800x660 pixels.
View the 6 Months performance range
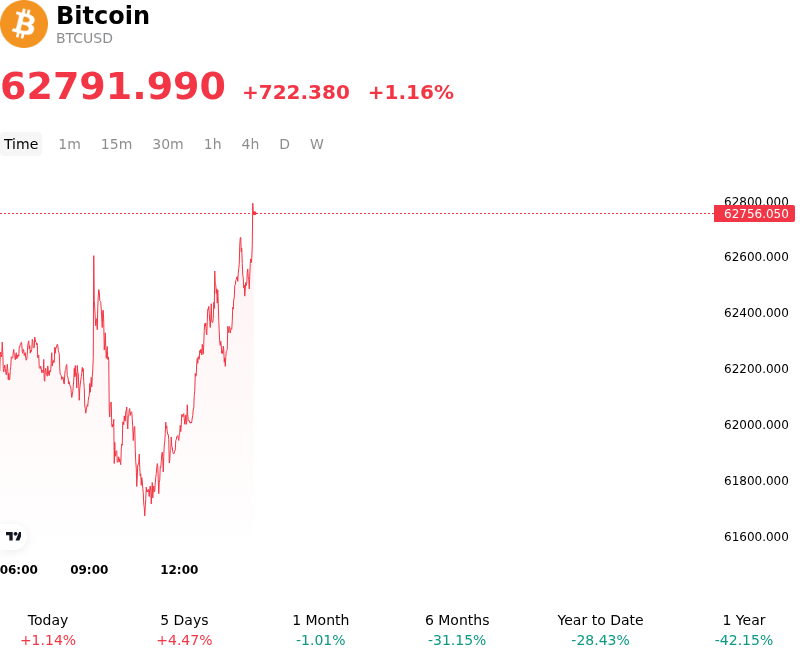coord(457,630)
